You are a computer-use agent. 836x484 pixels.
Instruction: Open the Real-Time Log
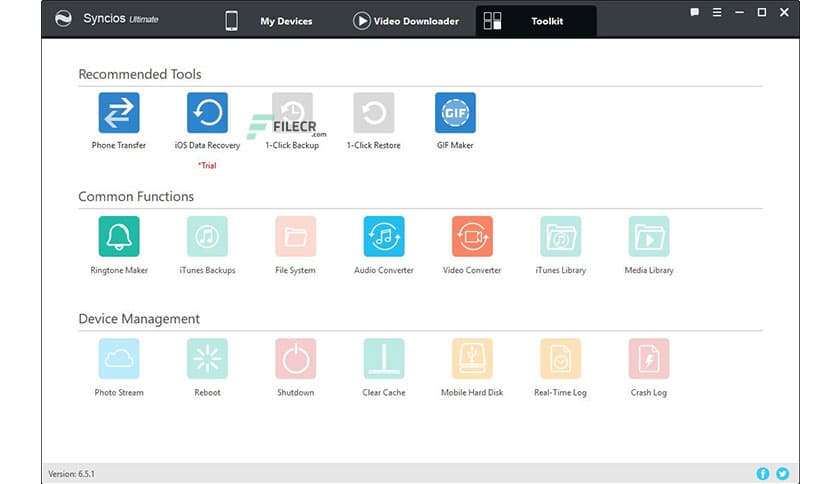[x=560, y=358]
